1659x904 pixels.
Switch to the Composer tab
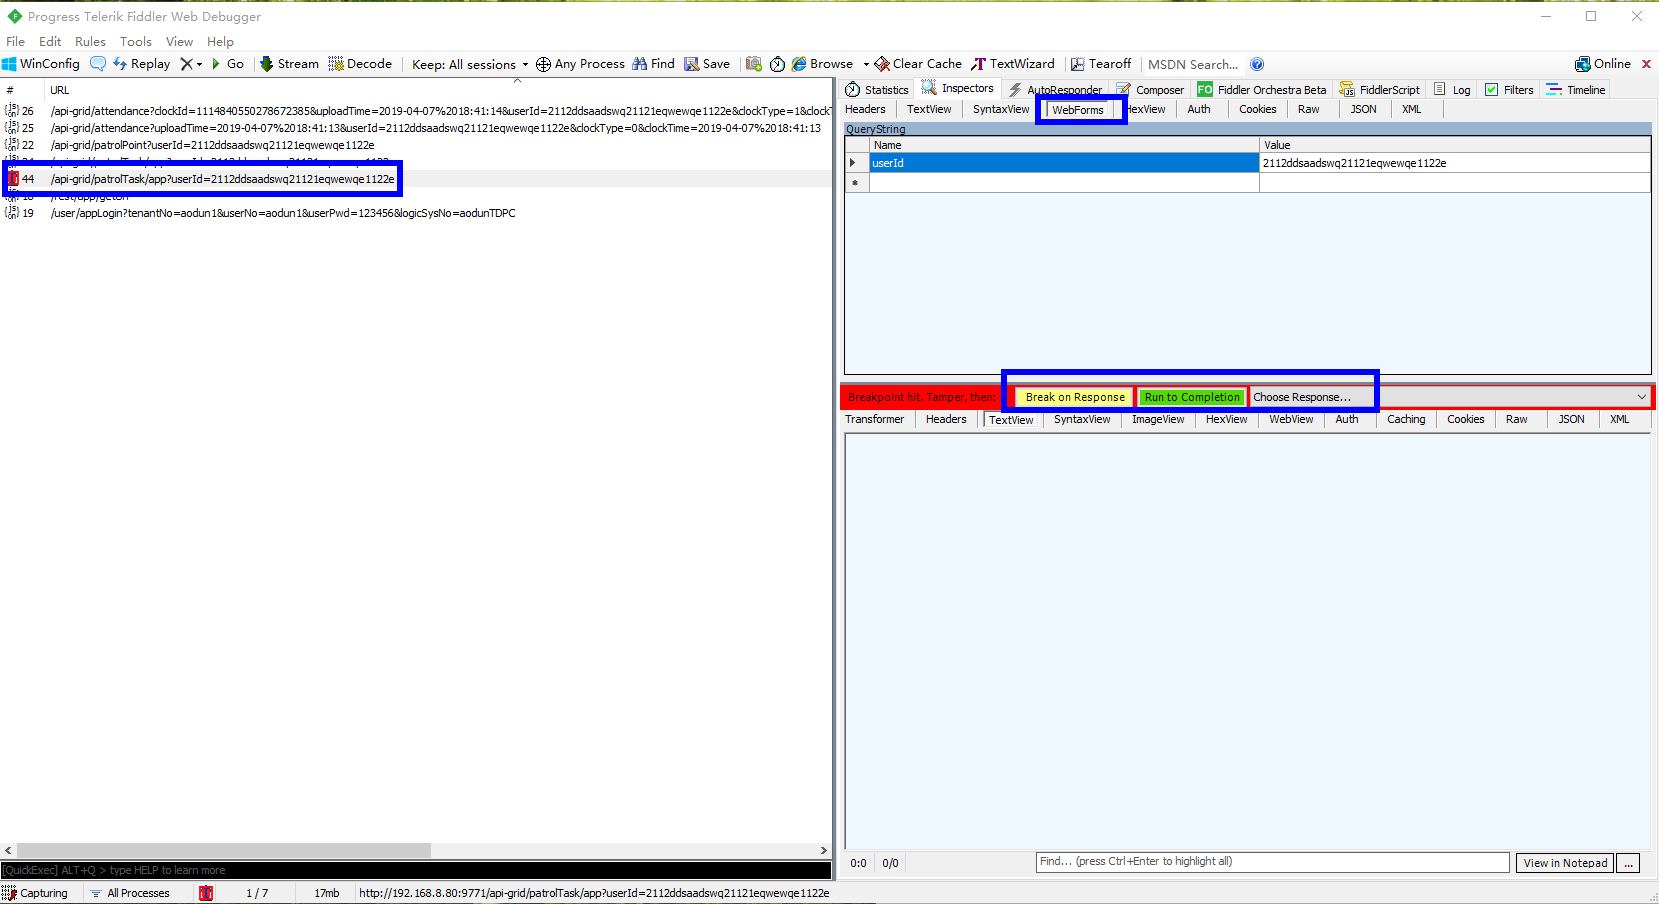[1150, 90]
